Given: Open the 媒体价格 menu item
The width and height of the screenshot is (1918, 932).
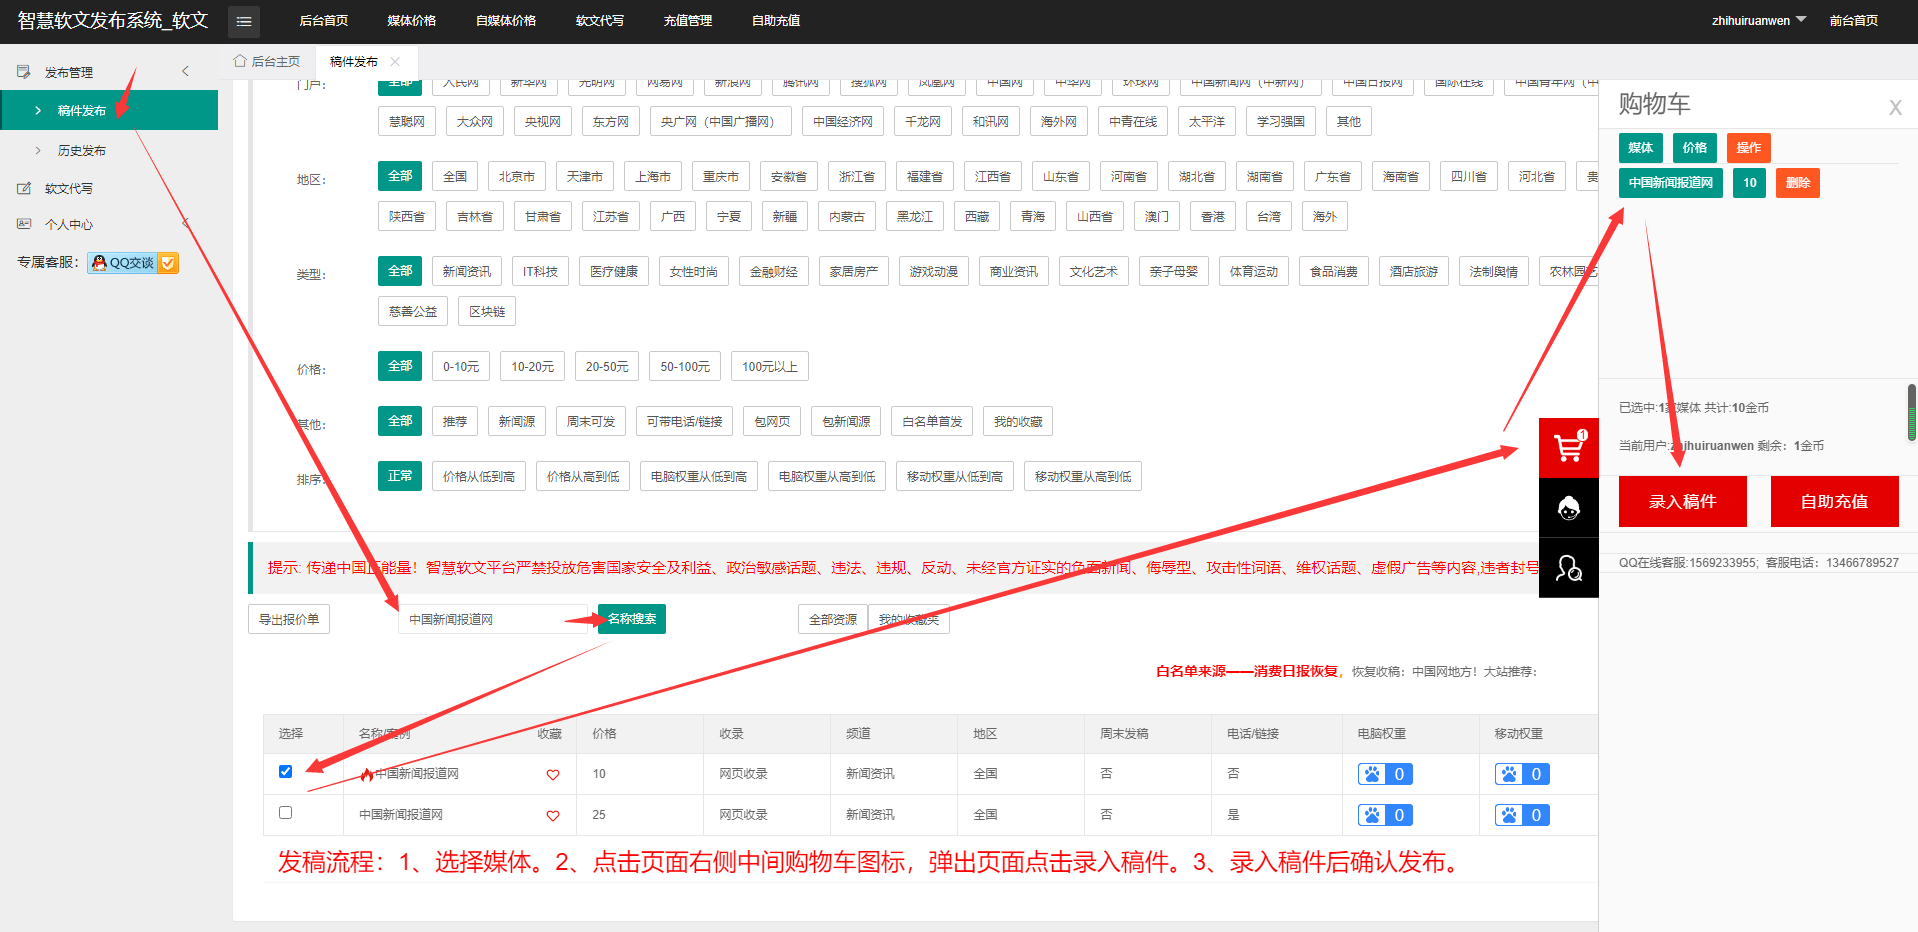Looking at the screenshot, I should coord(411,20).
